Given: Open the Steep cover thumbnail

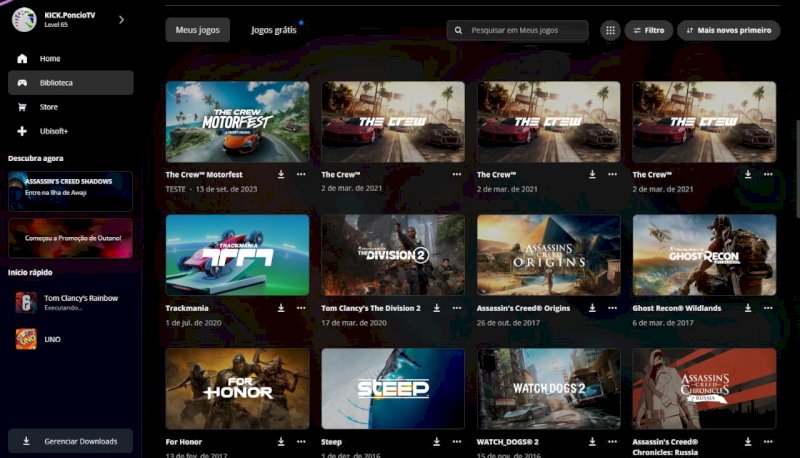Looking at the screenshot, I should click(393, 389).
